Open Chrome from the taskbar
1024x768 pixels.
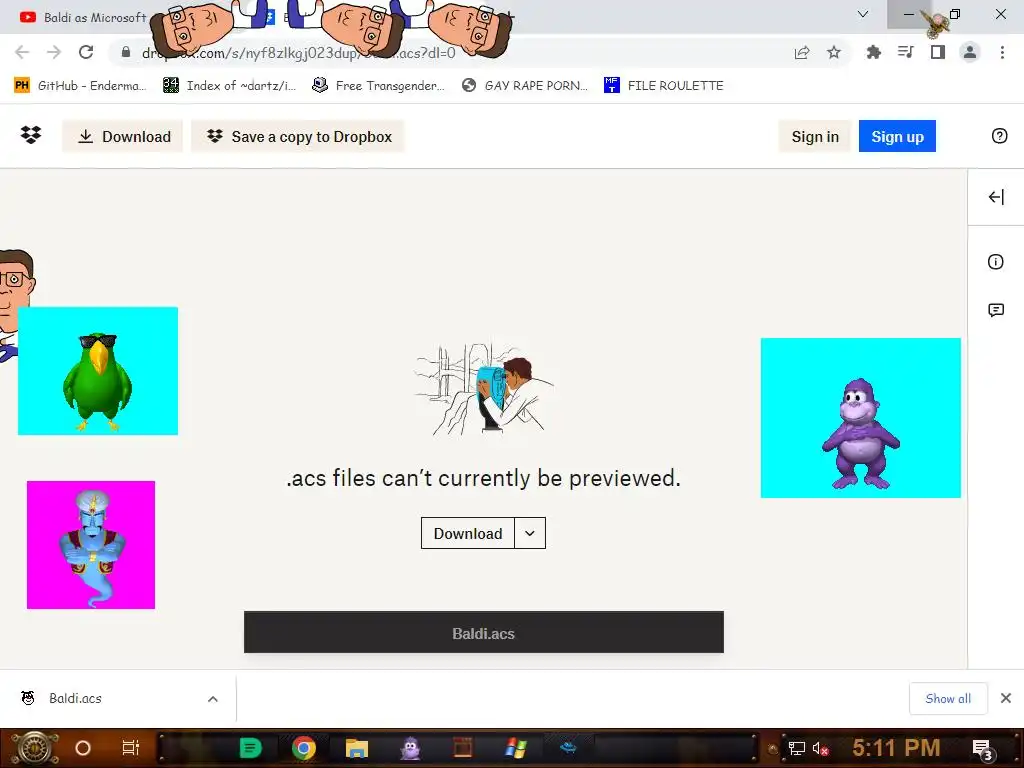(x=304, y=748)
